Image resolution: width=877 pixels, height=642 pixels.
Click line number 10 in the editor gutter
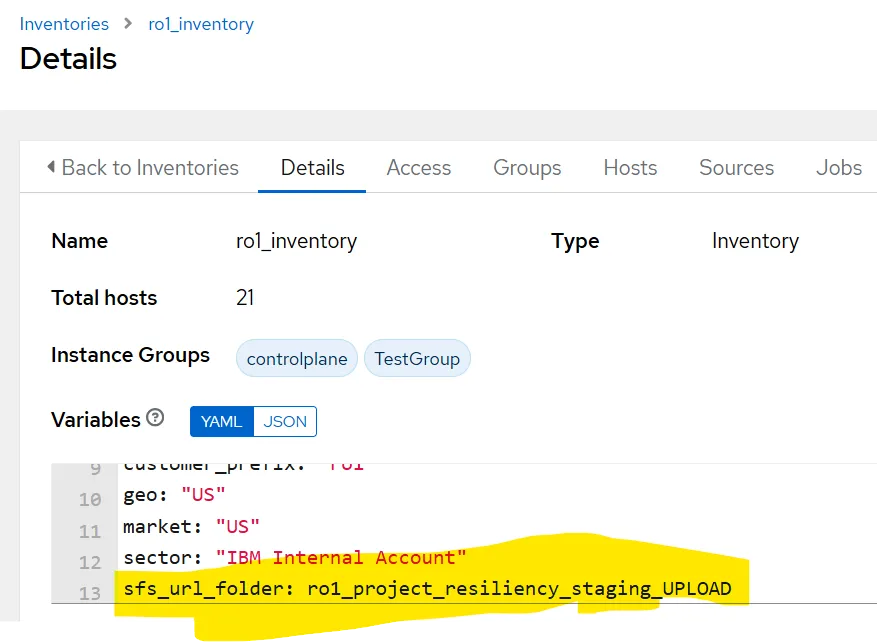(90, 499)
